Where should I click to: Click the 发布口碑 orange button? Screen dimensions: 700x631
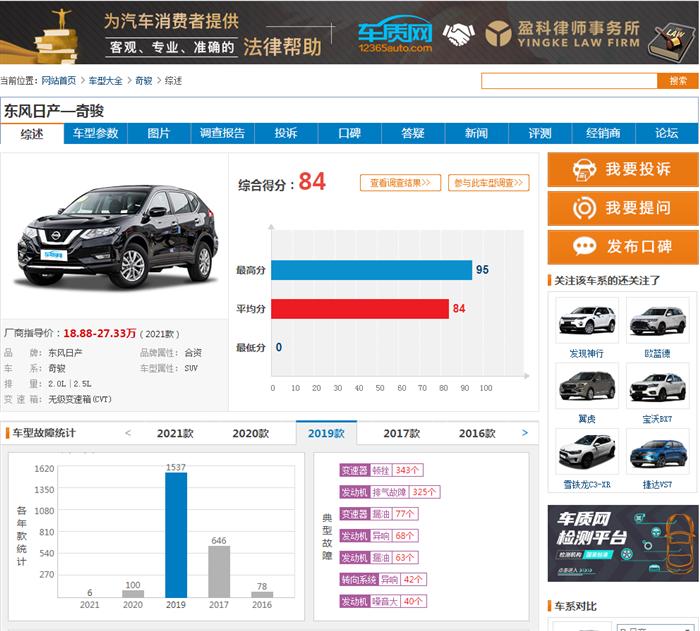(623, 247)
